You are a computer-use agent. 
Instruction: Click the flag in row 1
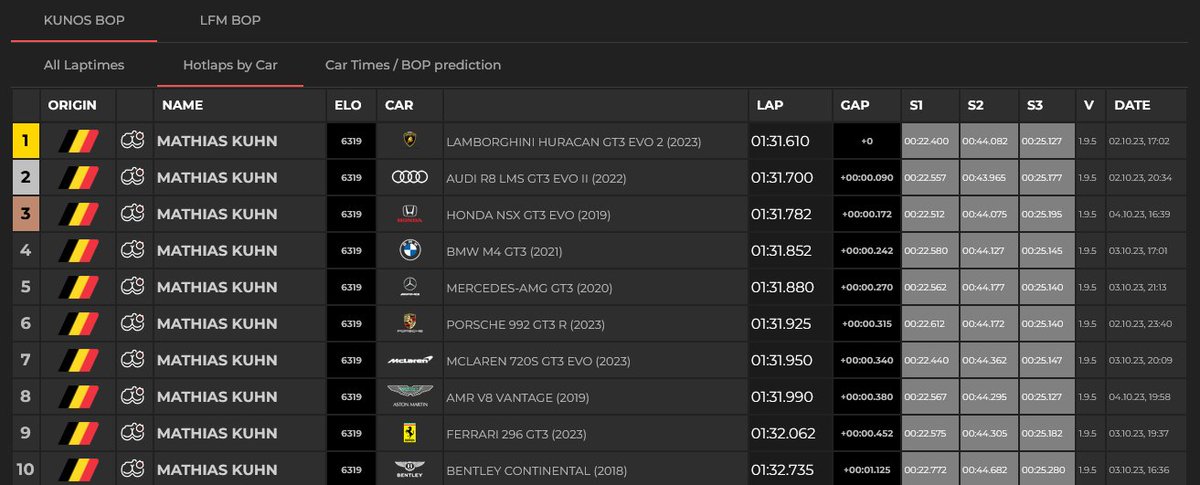point(78,141)
